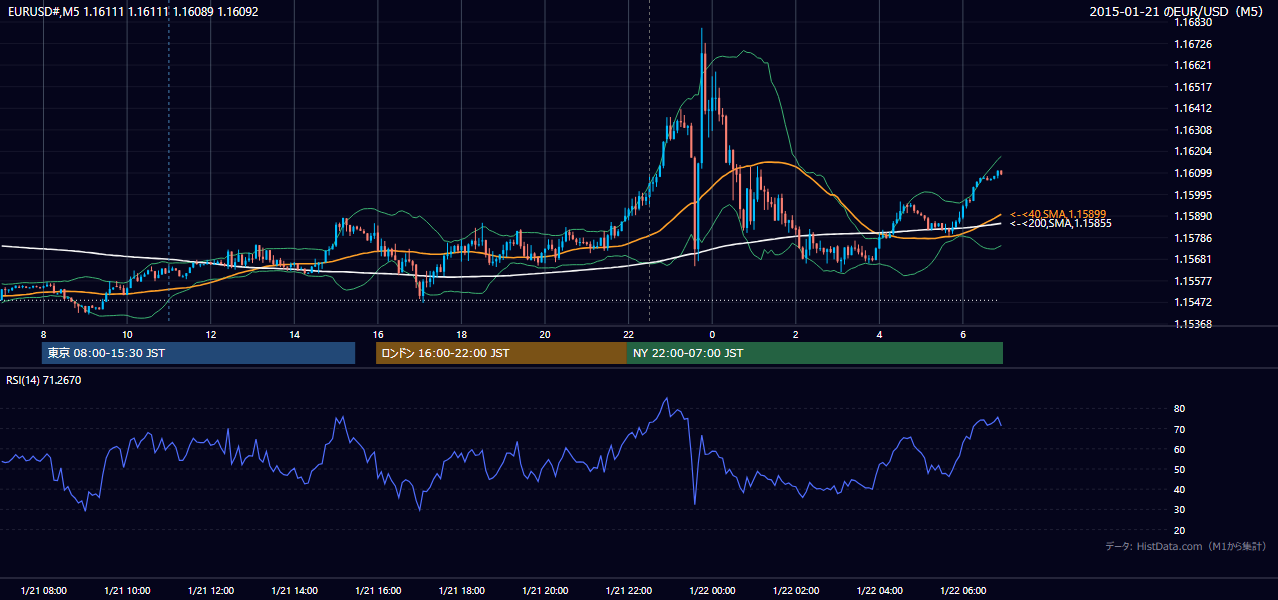
Task: Click hour tick 0 under the price chart
Action: (711, 334)
